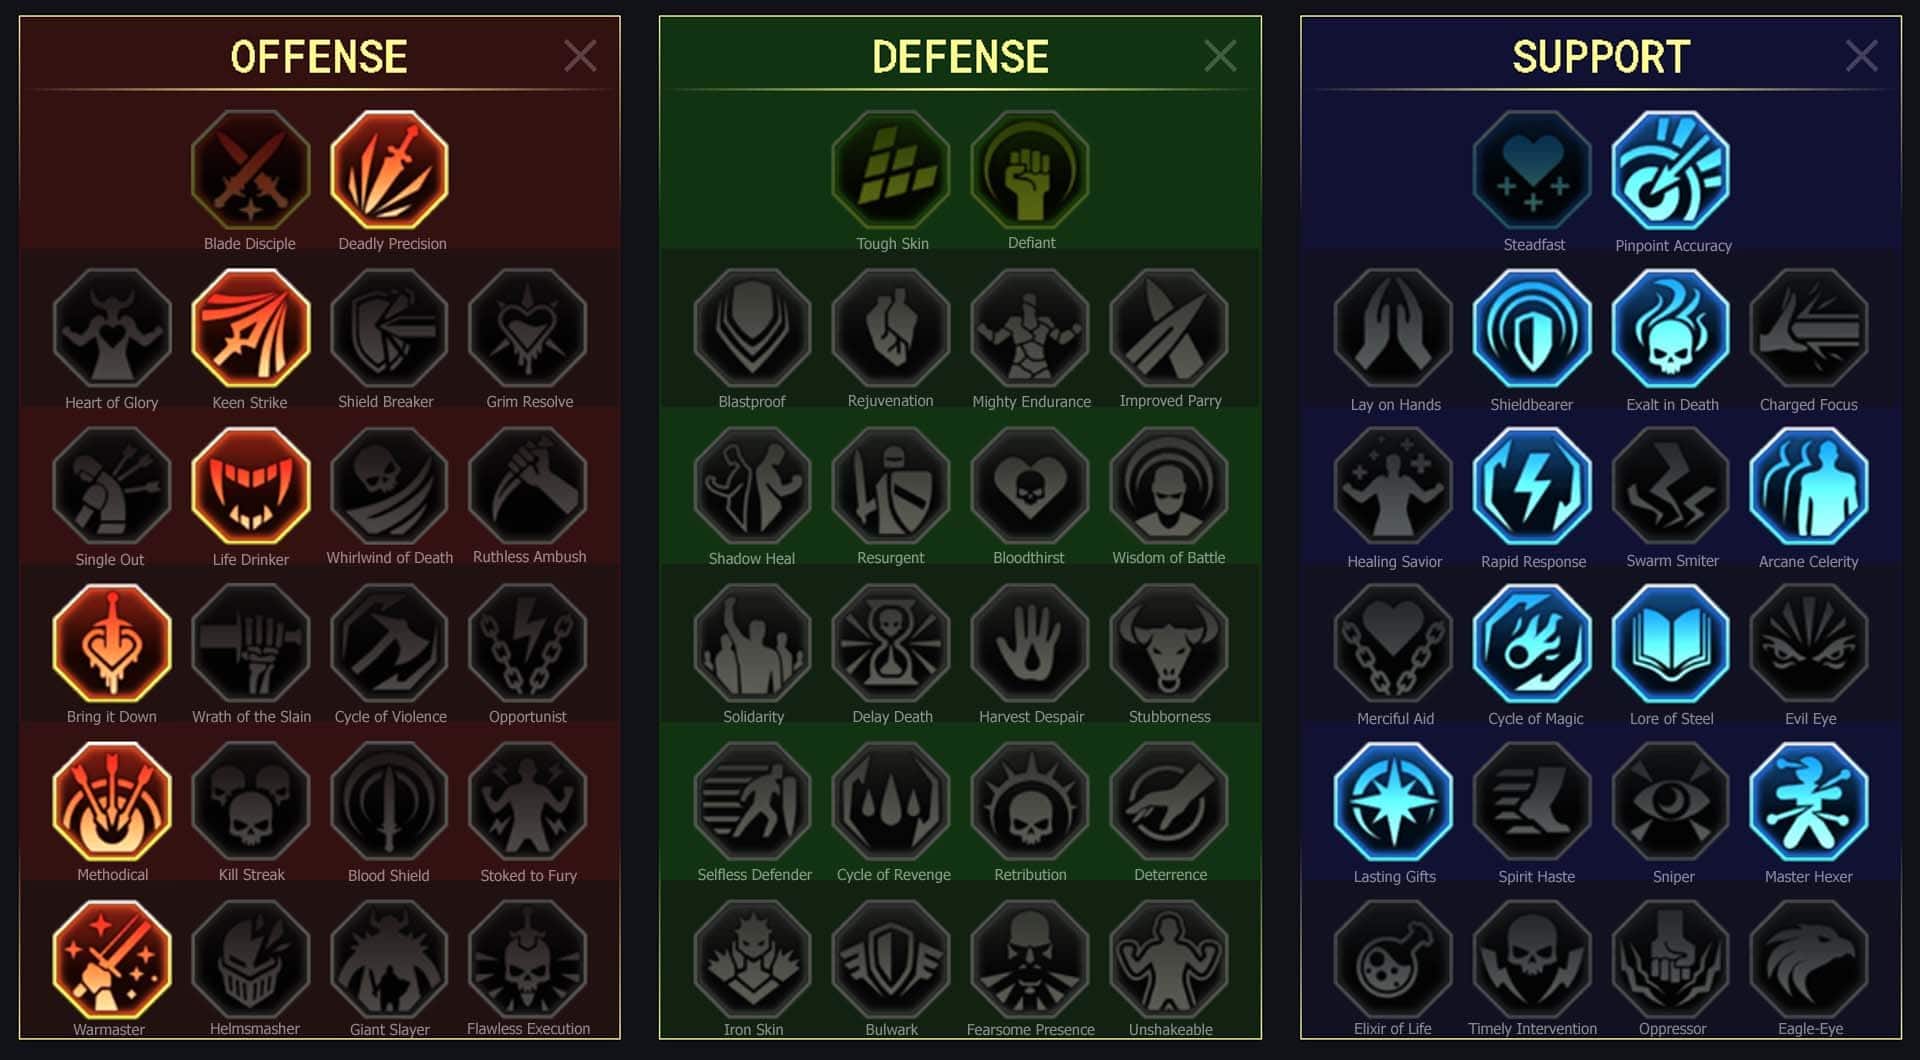Close the Support mastery panel
The image size is (1920, 1060).
coord(1861,56)
